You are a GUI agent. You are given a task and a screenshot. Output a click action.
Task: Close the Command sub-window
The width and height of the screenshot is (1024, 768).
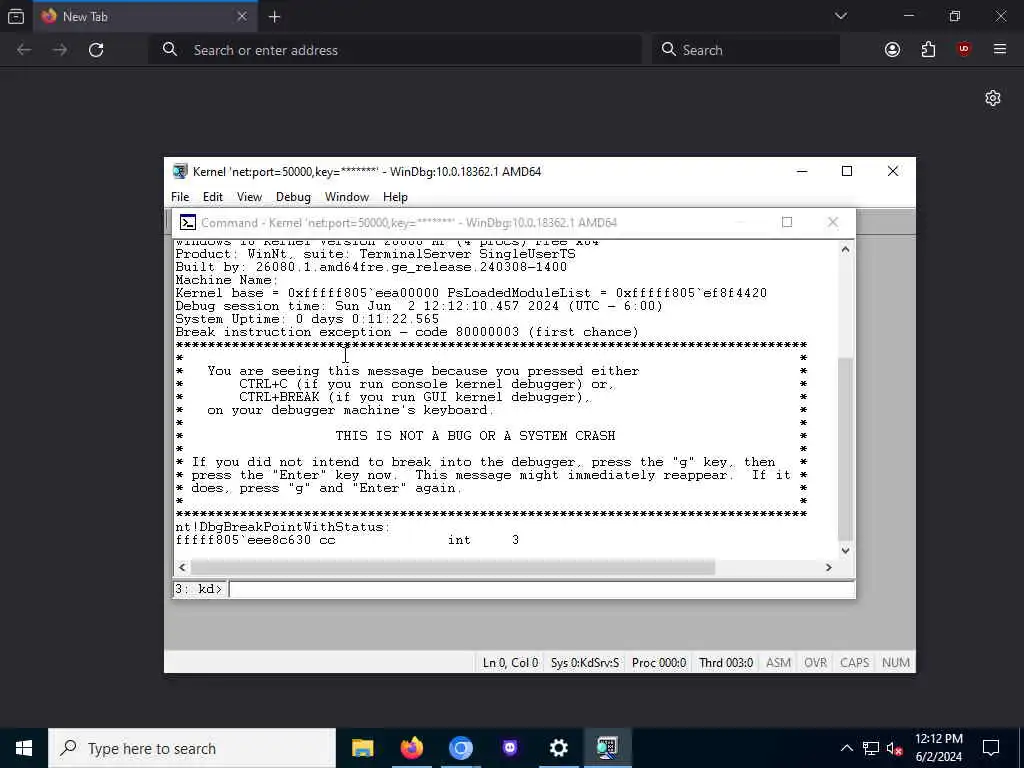click(x=833, y=222)
